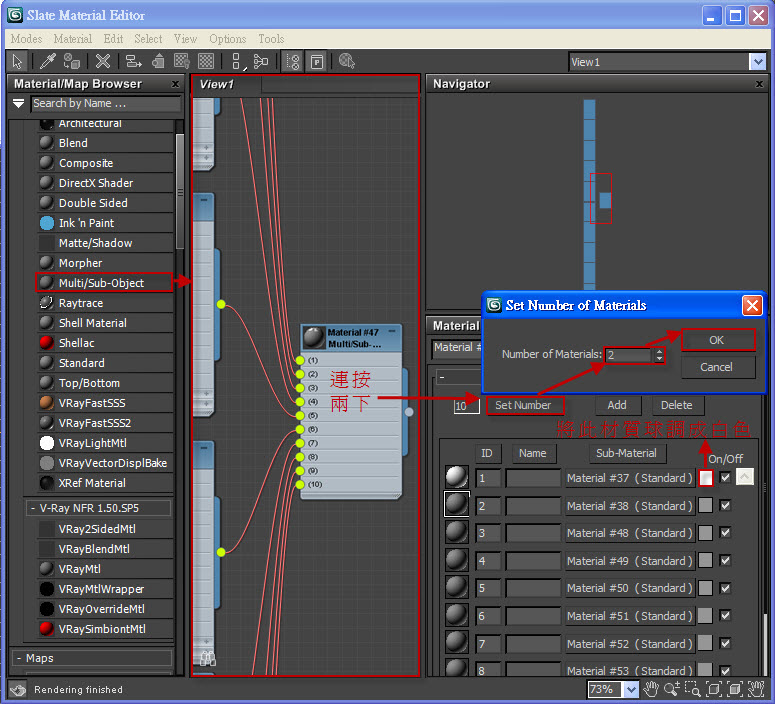This screenshot has height=704, width=775.
Task: Toggle On/Off checkbox for Material #49
Action: (x=726, y=560)
